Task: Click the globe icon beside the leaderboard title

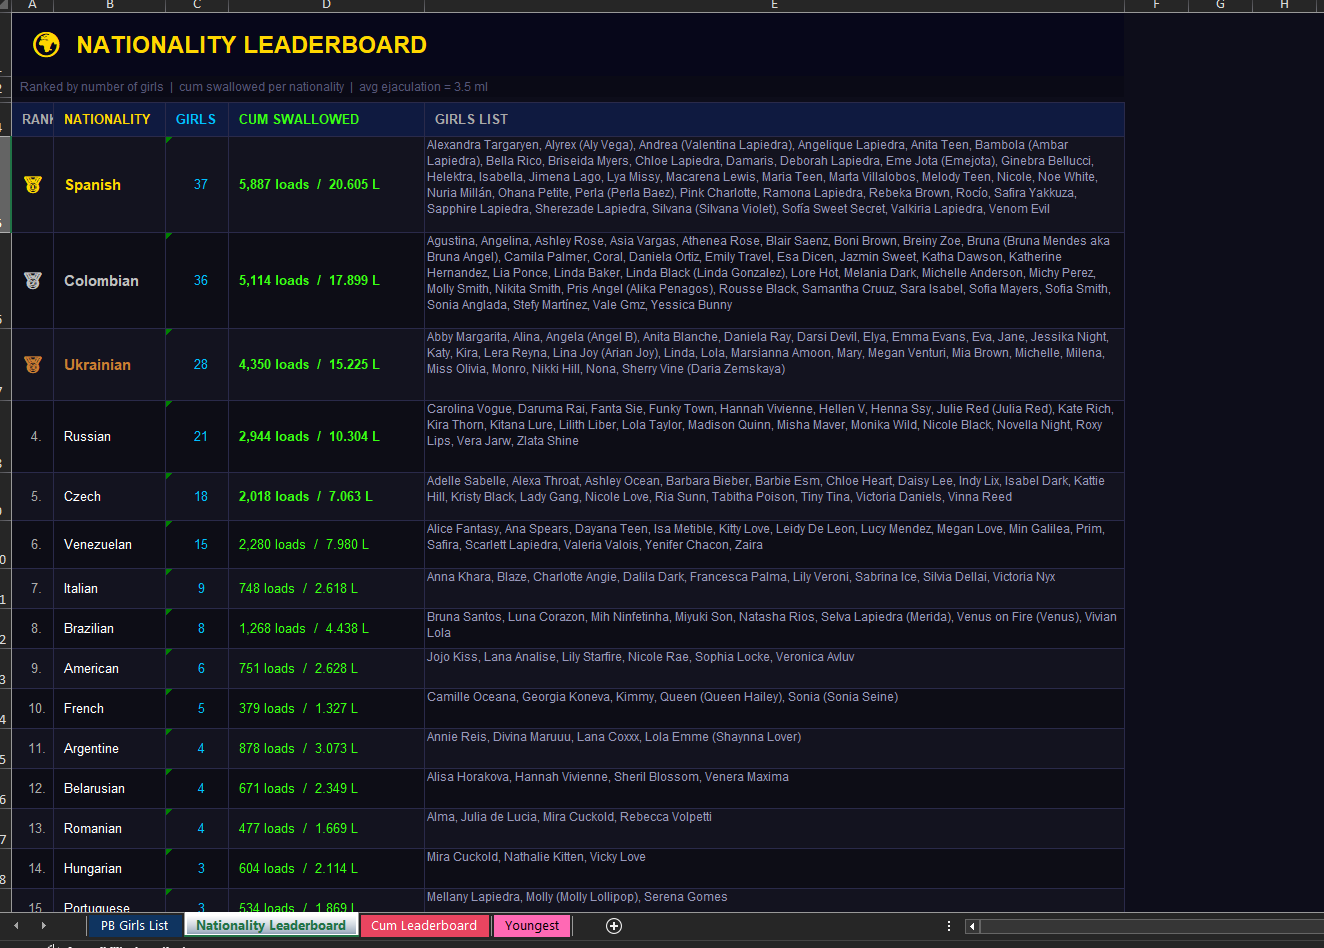Action: tap(46, 45)
